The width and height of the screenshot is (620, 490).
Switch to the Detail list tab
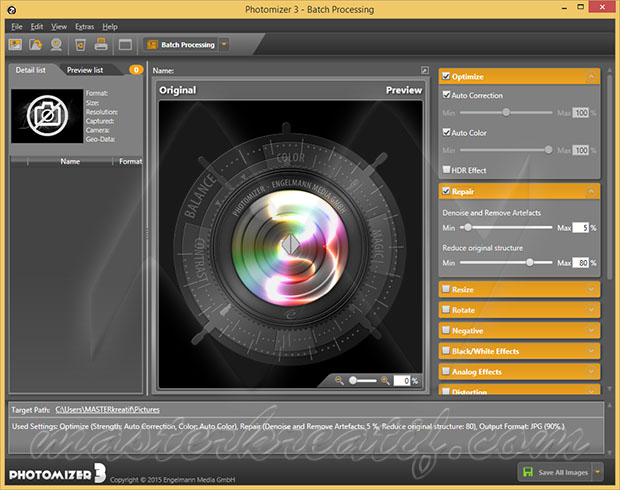tap(30, 70)
